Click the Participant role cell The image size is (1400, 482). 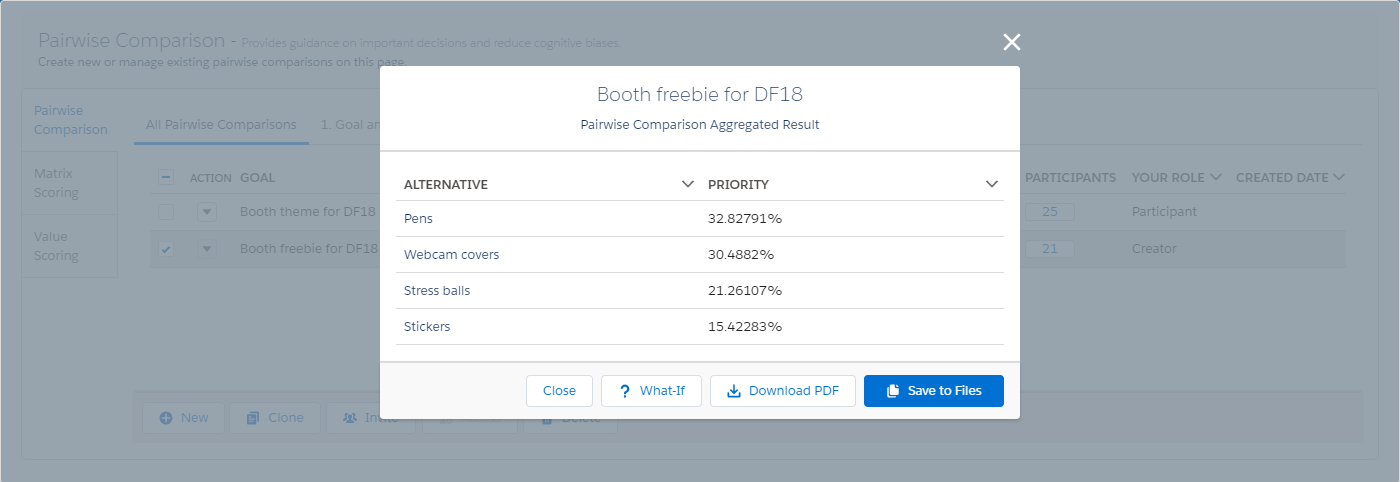point(1164,212)
